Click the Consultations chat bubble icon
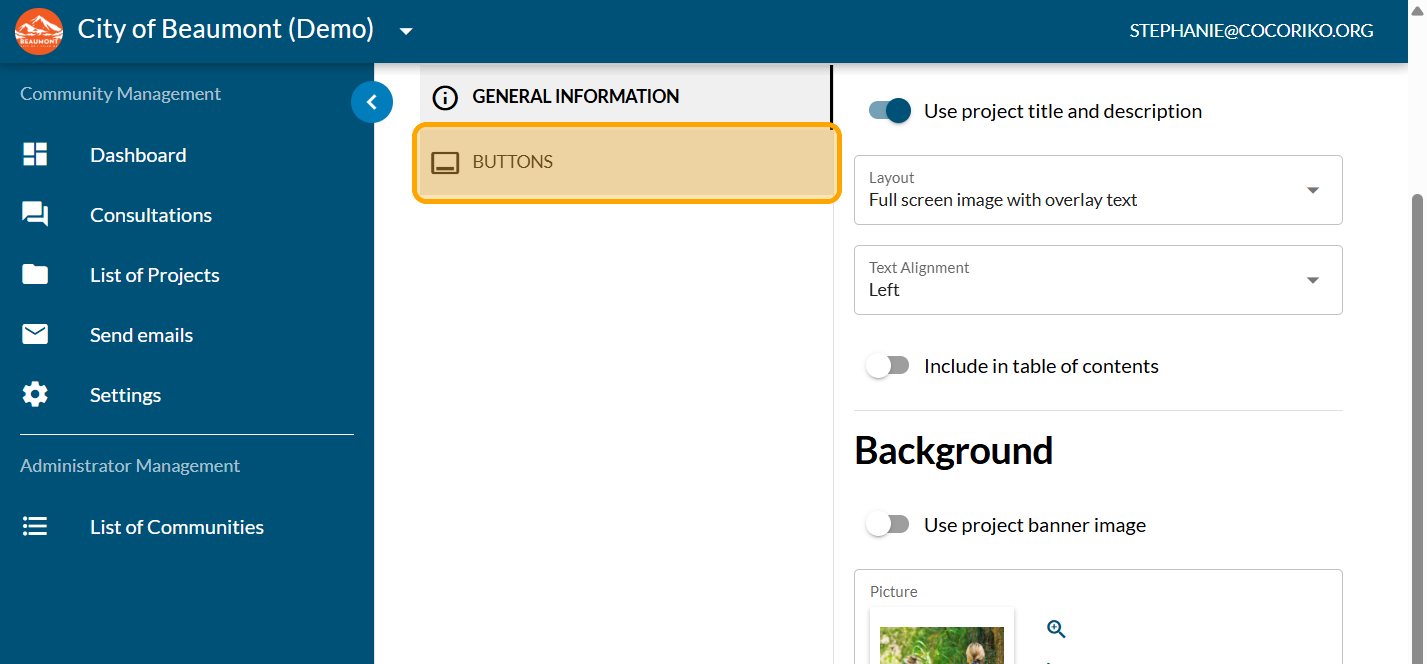The height and width of the screenshot is (664, 1427). [35, 214]
